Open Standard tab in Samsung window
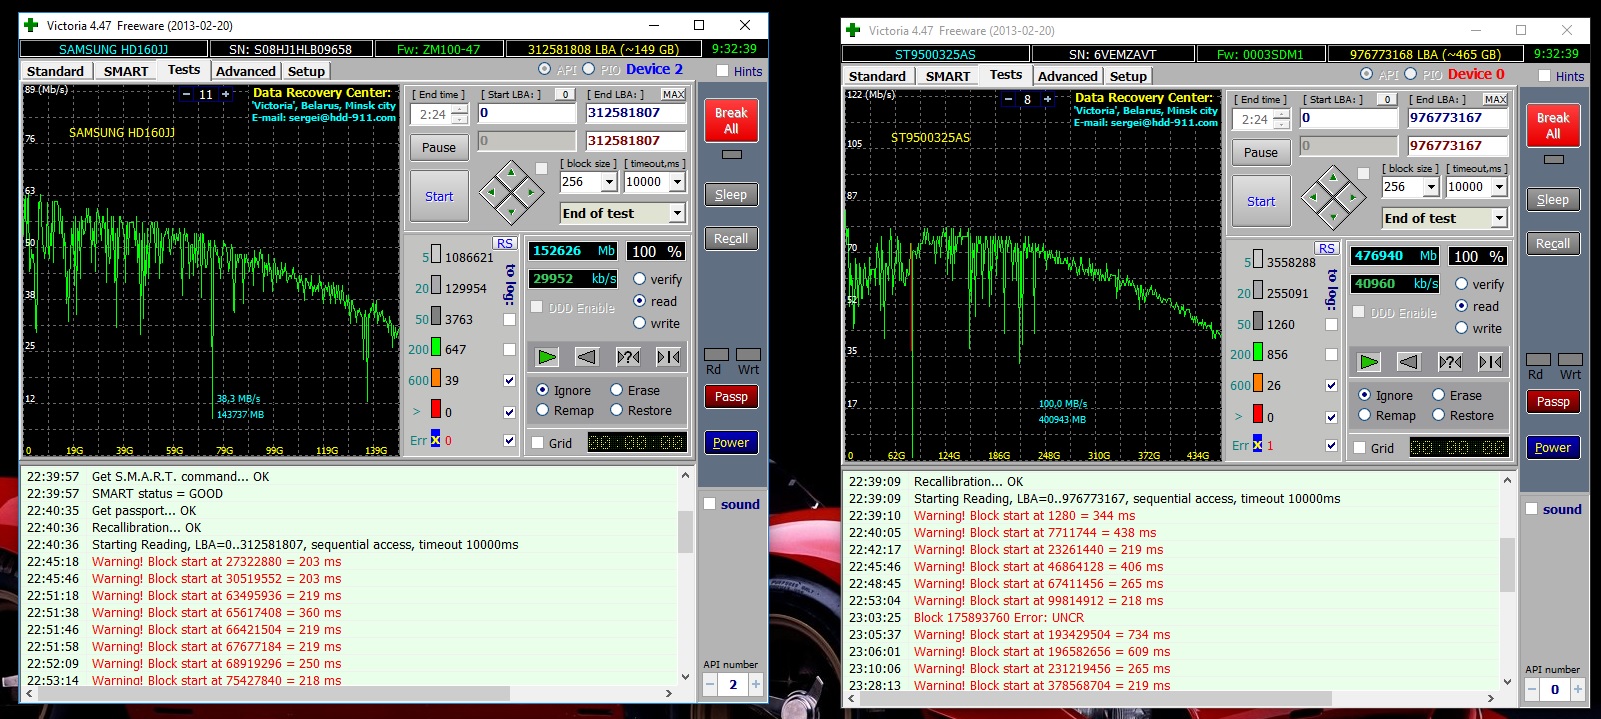 [x=56, y=71]
